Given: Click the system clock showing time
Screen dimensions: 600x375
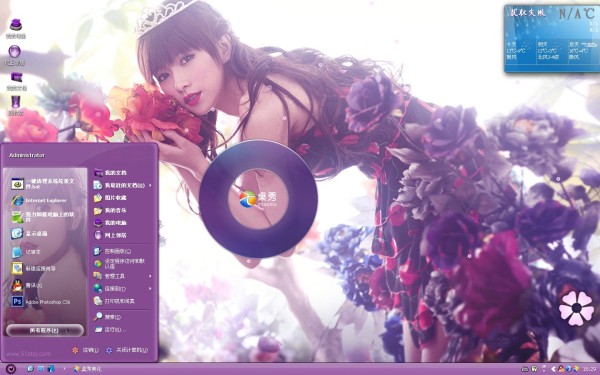Looking at the screenshot, I should 589,369.
